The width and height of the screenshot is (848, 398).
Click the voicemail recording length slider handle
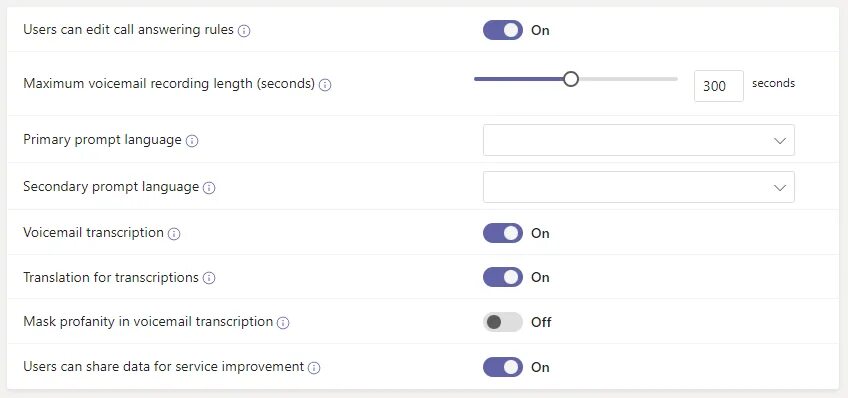[571, 79]
